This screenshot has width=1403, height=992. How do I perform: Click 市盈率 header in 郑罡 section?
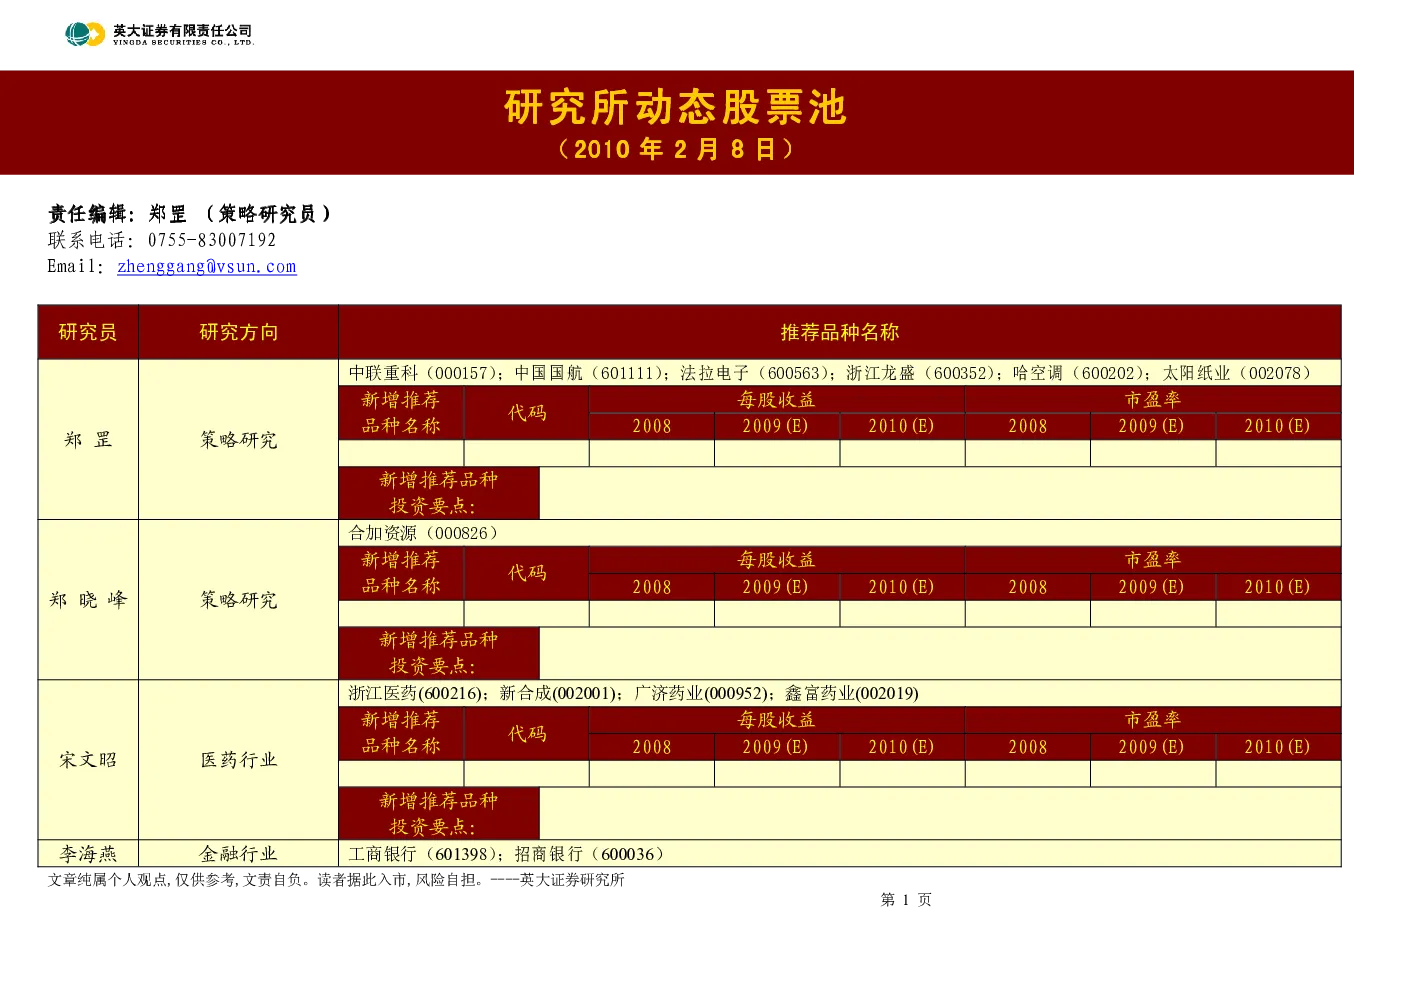(x=1153, y=400)
